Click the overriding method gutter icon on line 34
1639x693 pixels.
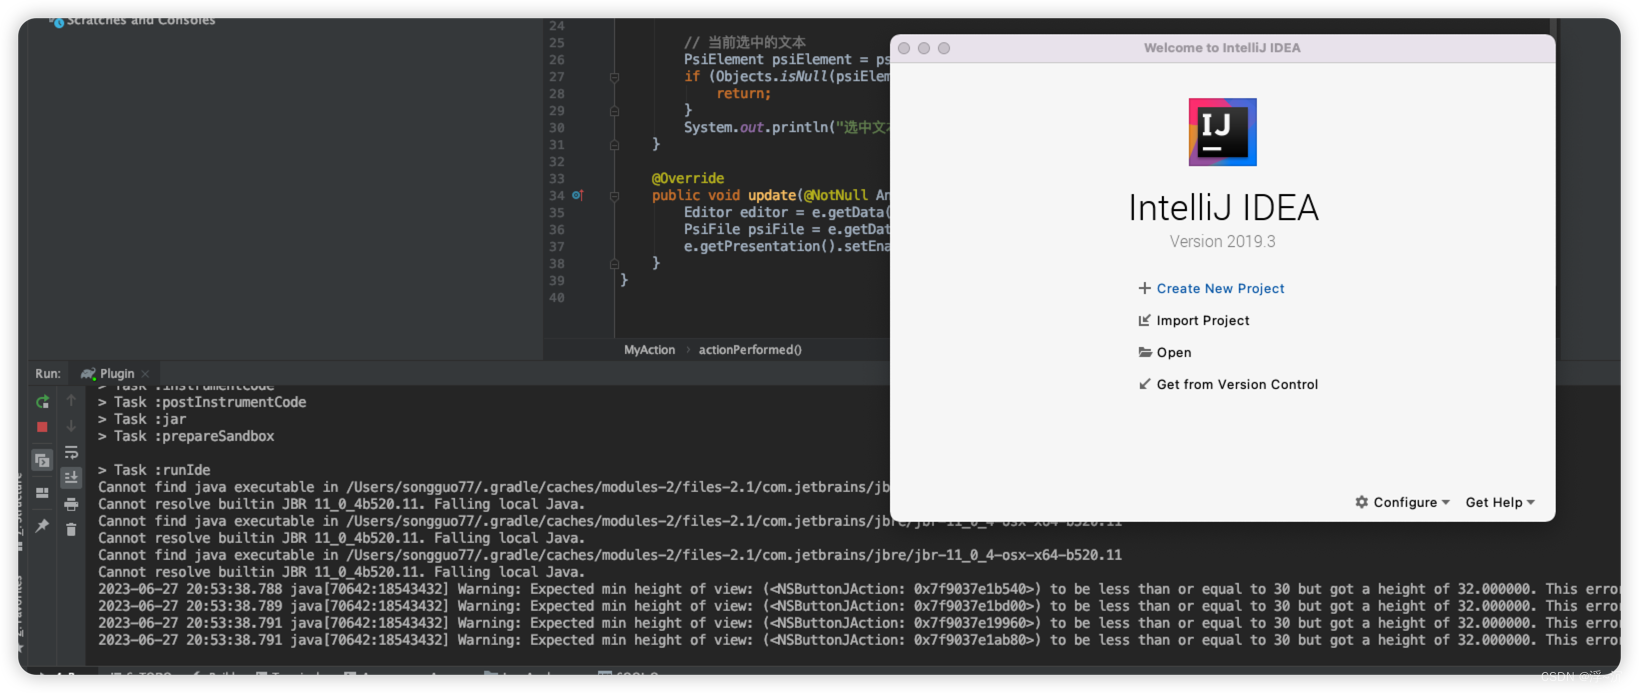point(577,195)
